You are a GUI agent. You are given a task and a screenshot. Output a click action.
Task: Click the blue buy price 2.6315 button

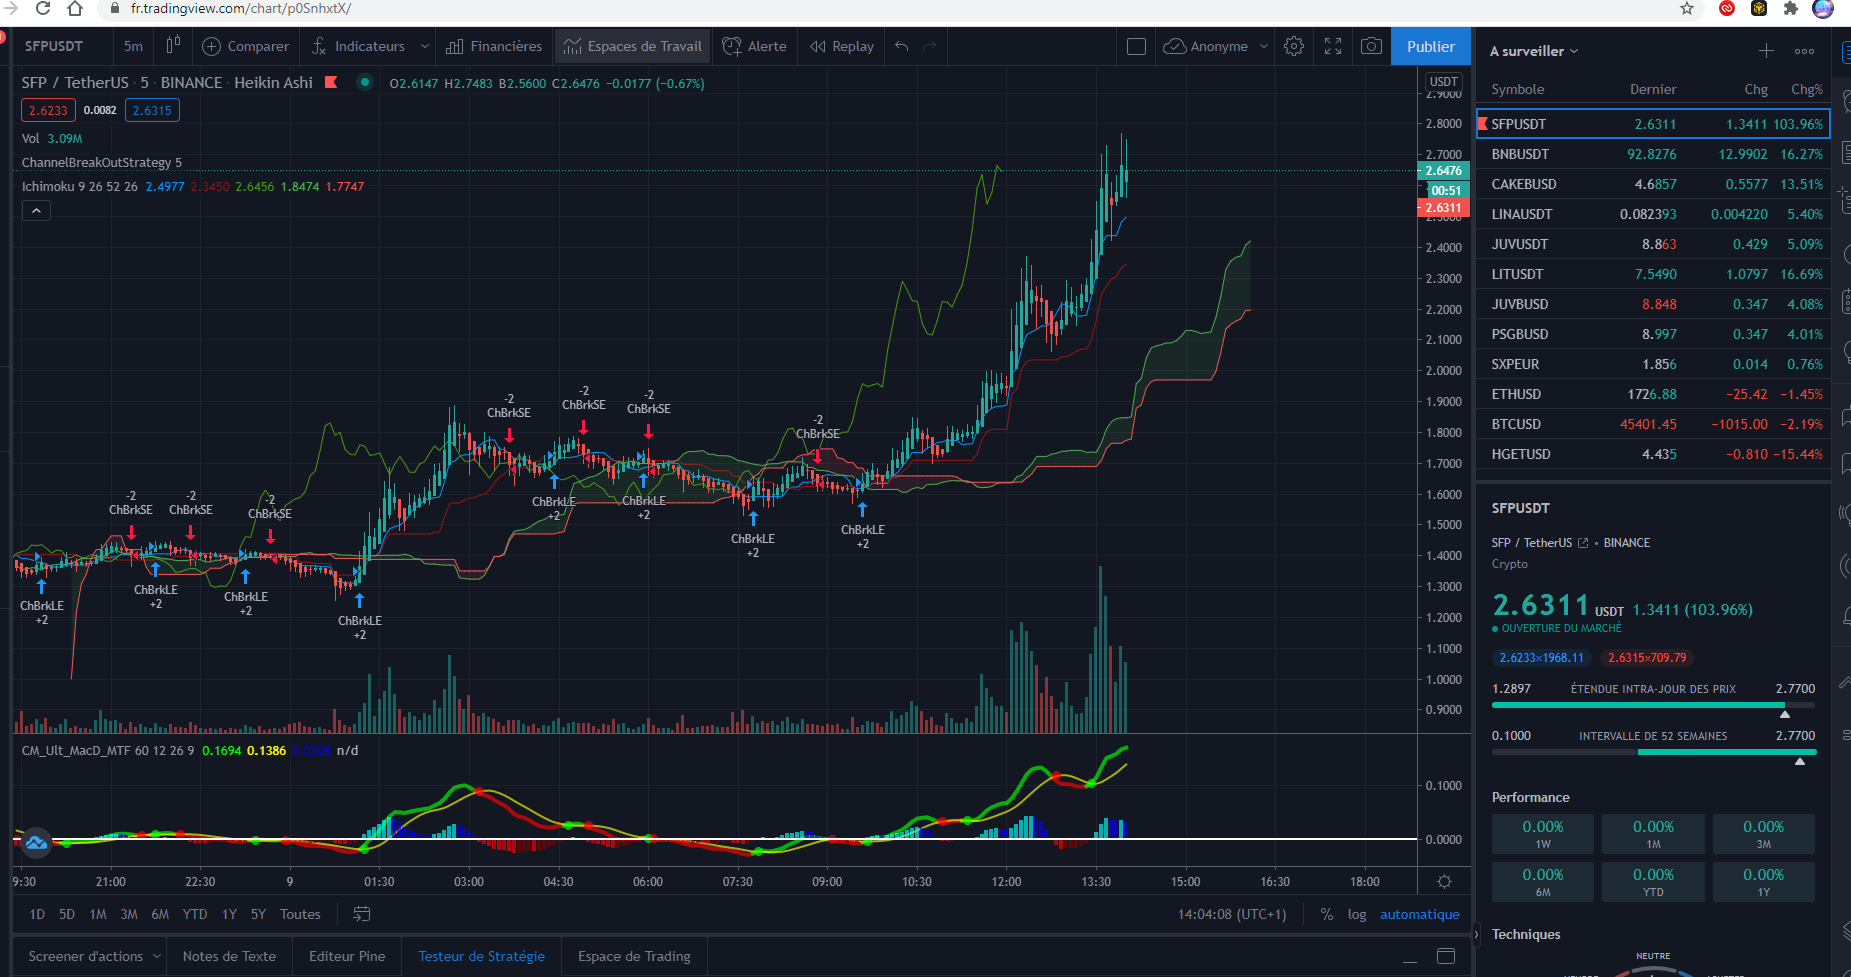[152, 110]
